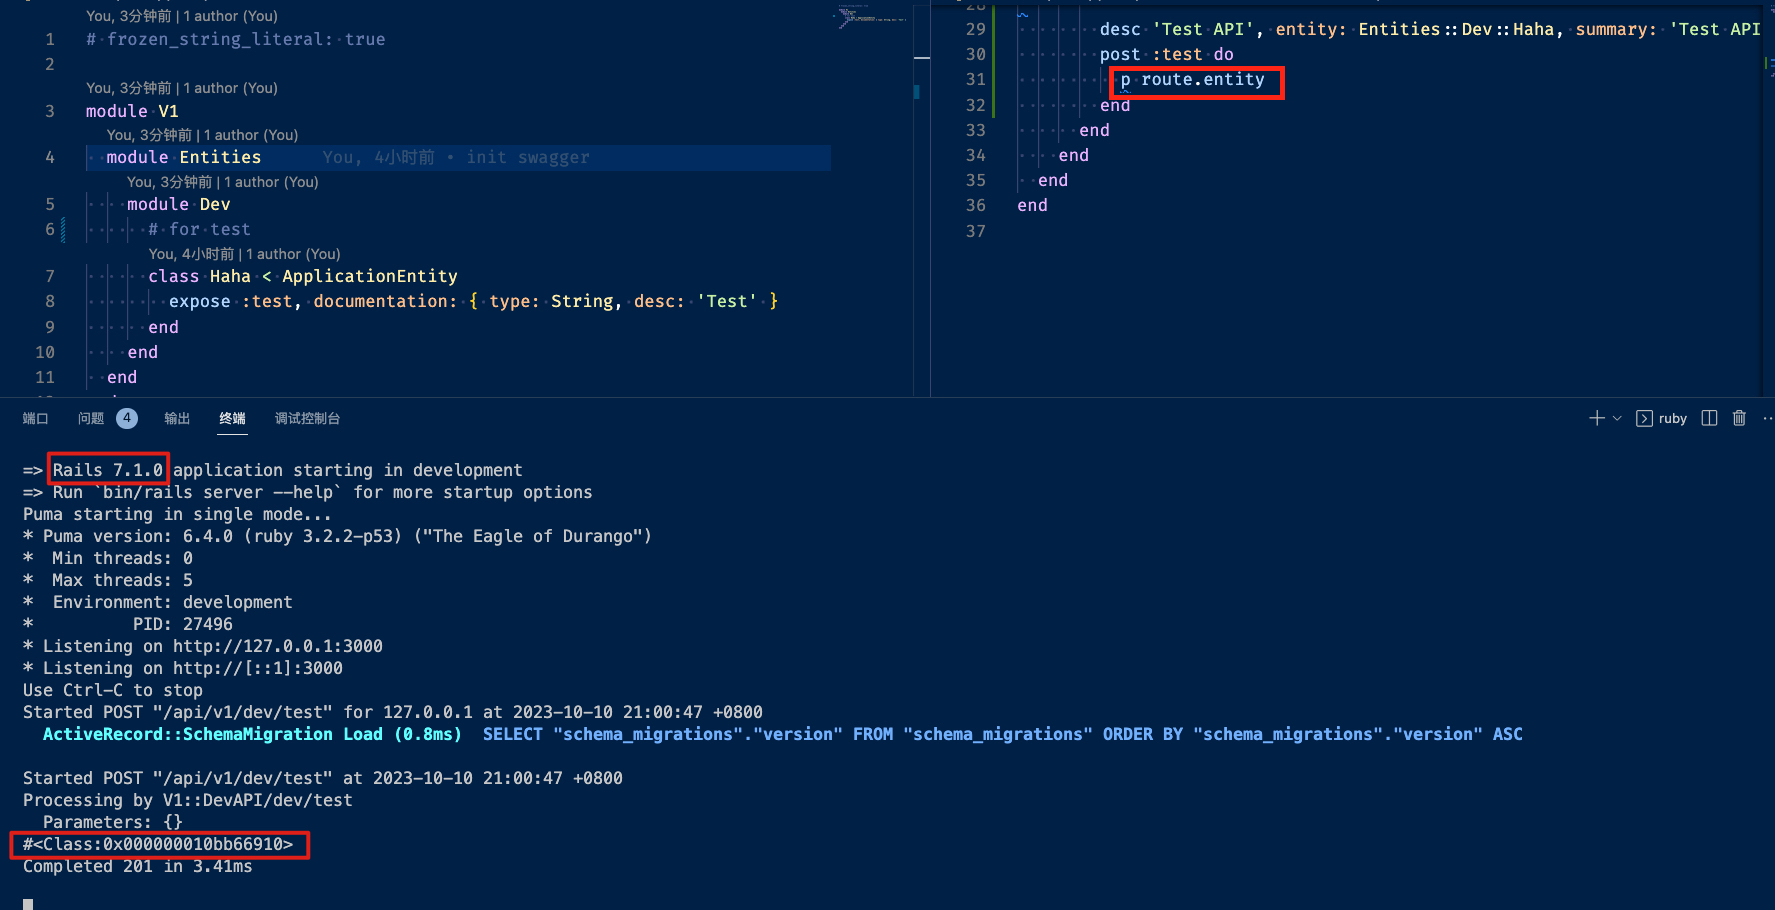Screen dimensions: 1775x910
Task: Select the ruby terminal session in the list
Action: [1672, 418]
